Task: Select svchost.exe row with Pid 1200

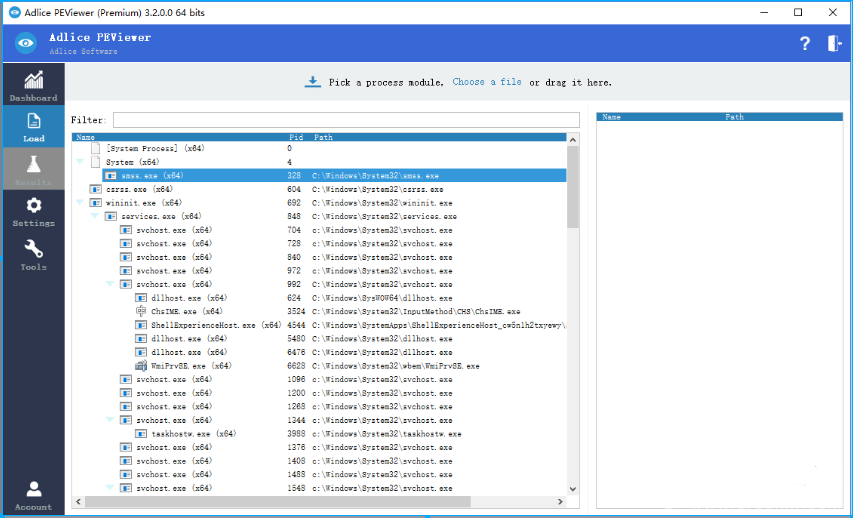Action: [x=319, y=393]
